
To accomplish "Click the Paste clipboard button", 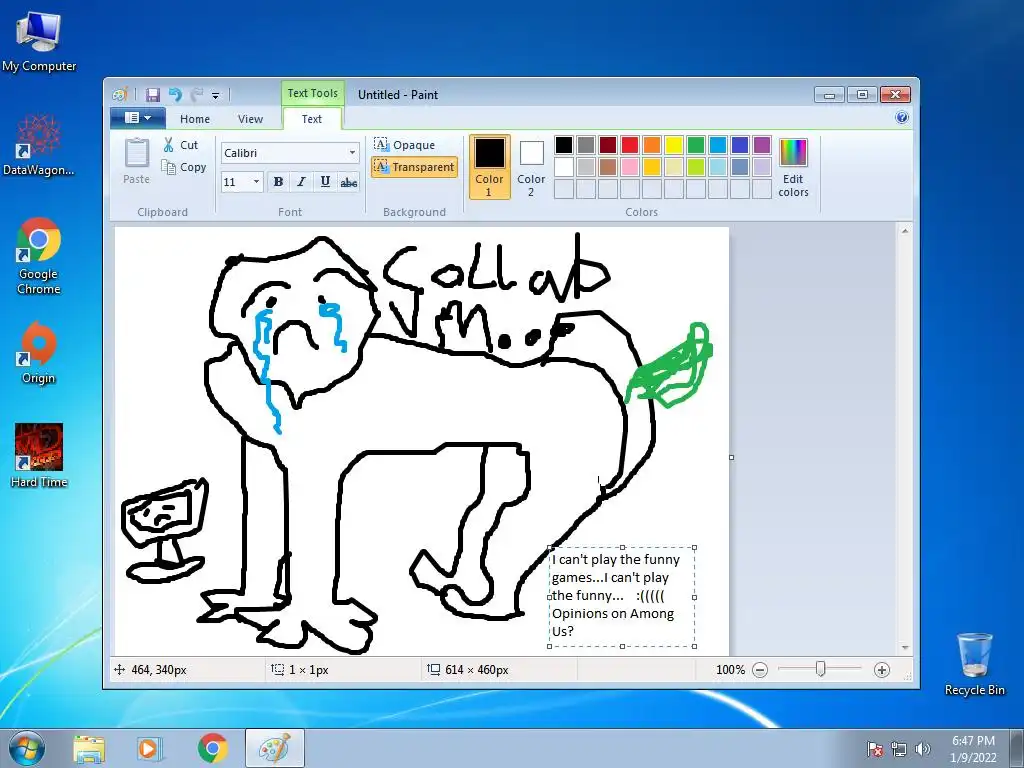I will pos(136,161).
